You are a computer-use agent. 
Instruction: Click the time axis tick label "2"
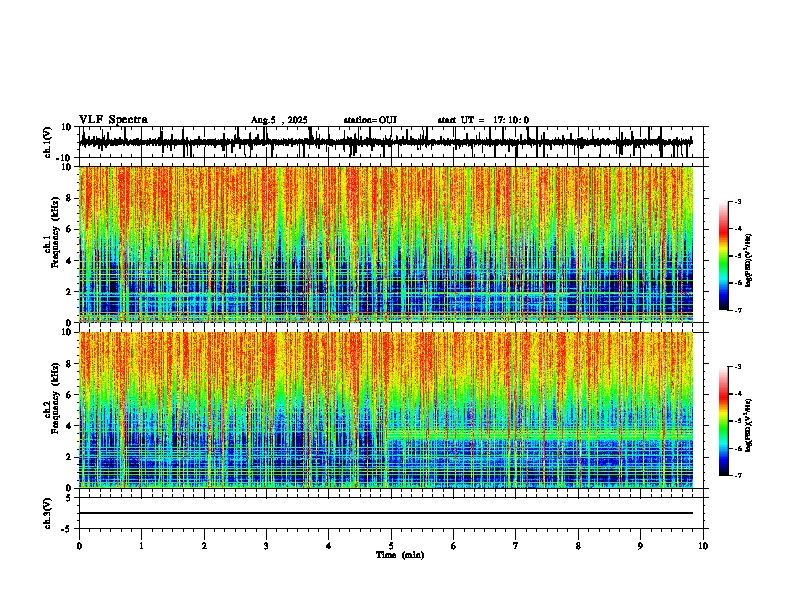(204, 546)
